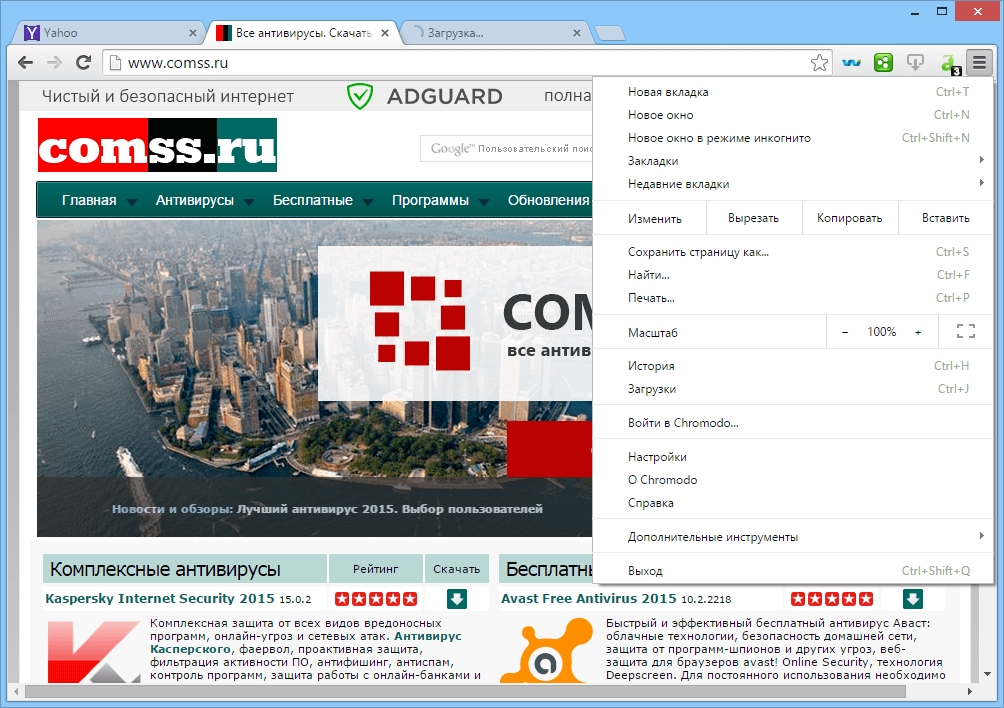
Task: Click the Вырезать button
Action: pyautogui.click(x=754, y=218)
